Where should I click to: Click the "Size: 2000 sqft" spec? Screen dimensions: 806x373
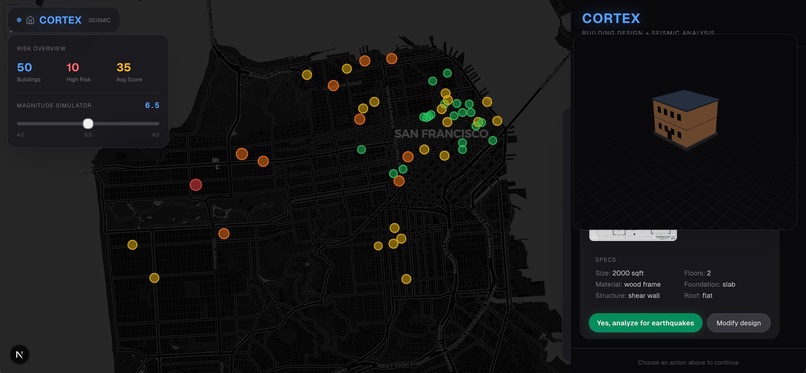point(619,273)
